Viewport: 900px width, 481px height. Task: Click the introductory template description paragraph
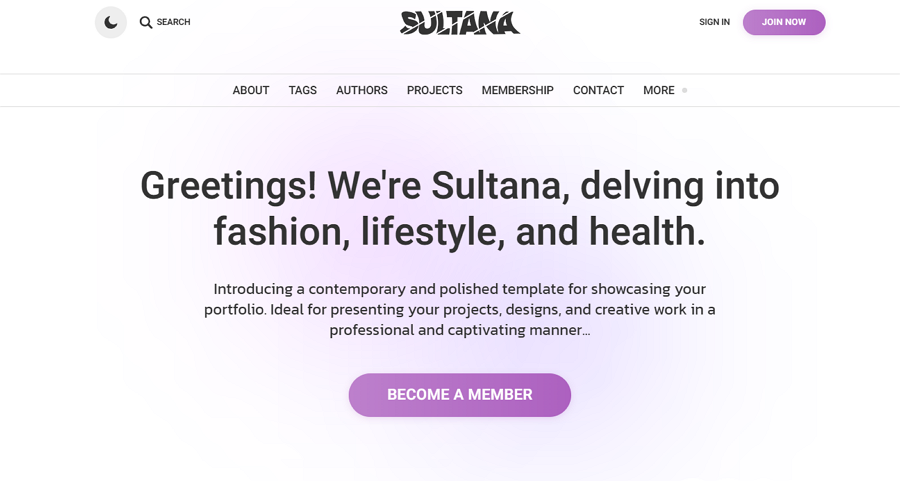[460, 309]
